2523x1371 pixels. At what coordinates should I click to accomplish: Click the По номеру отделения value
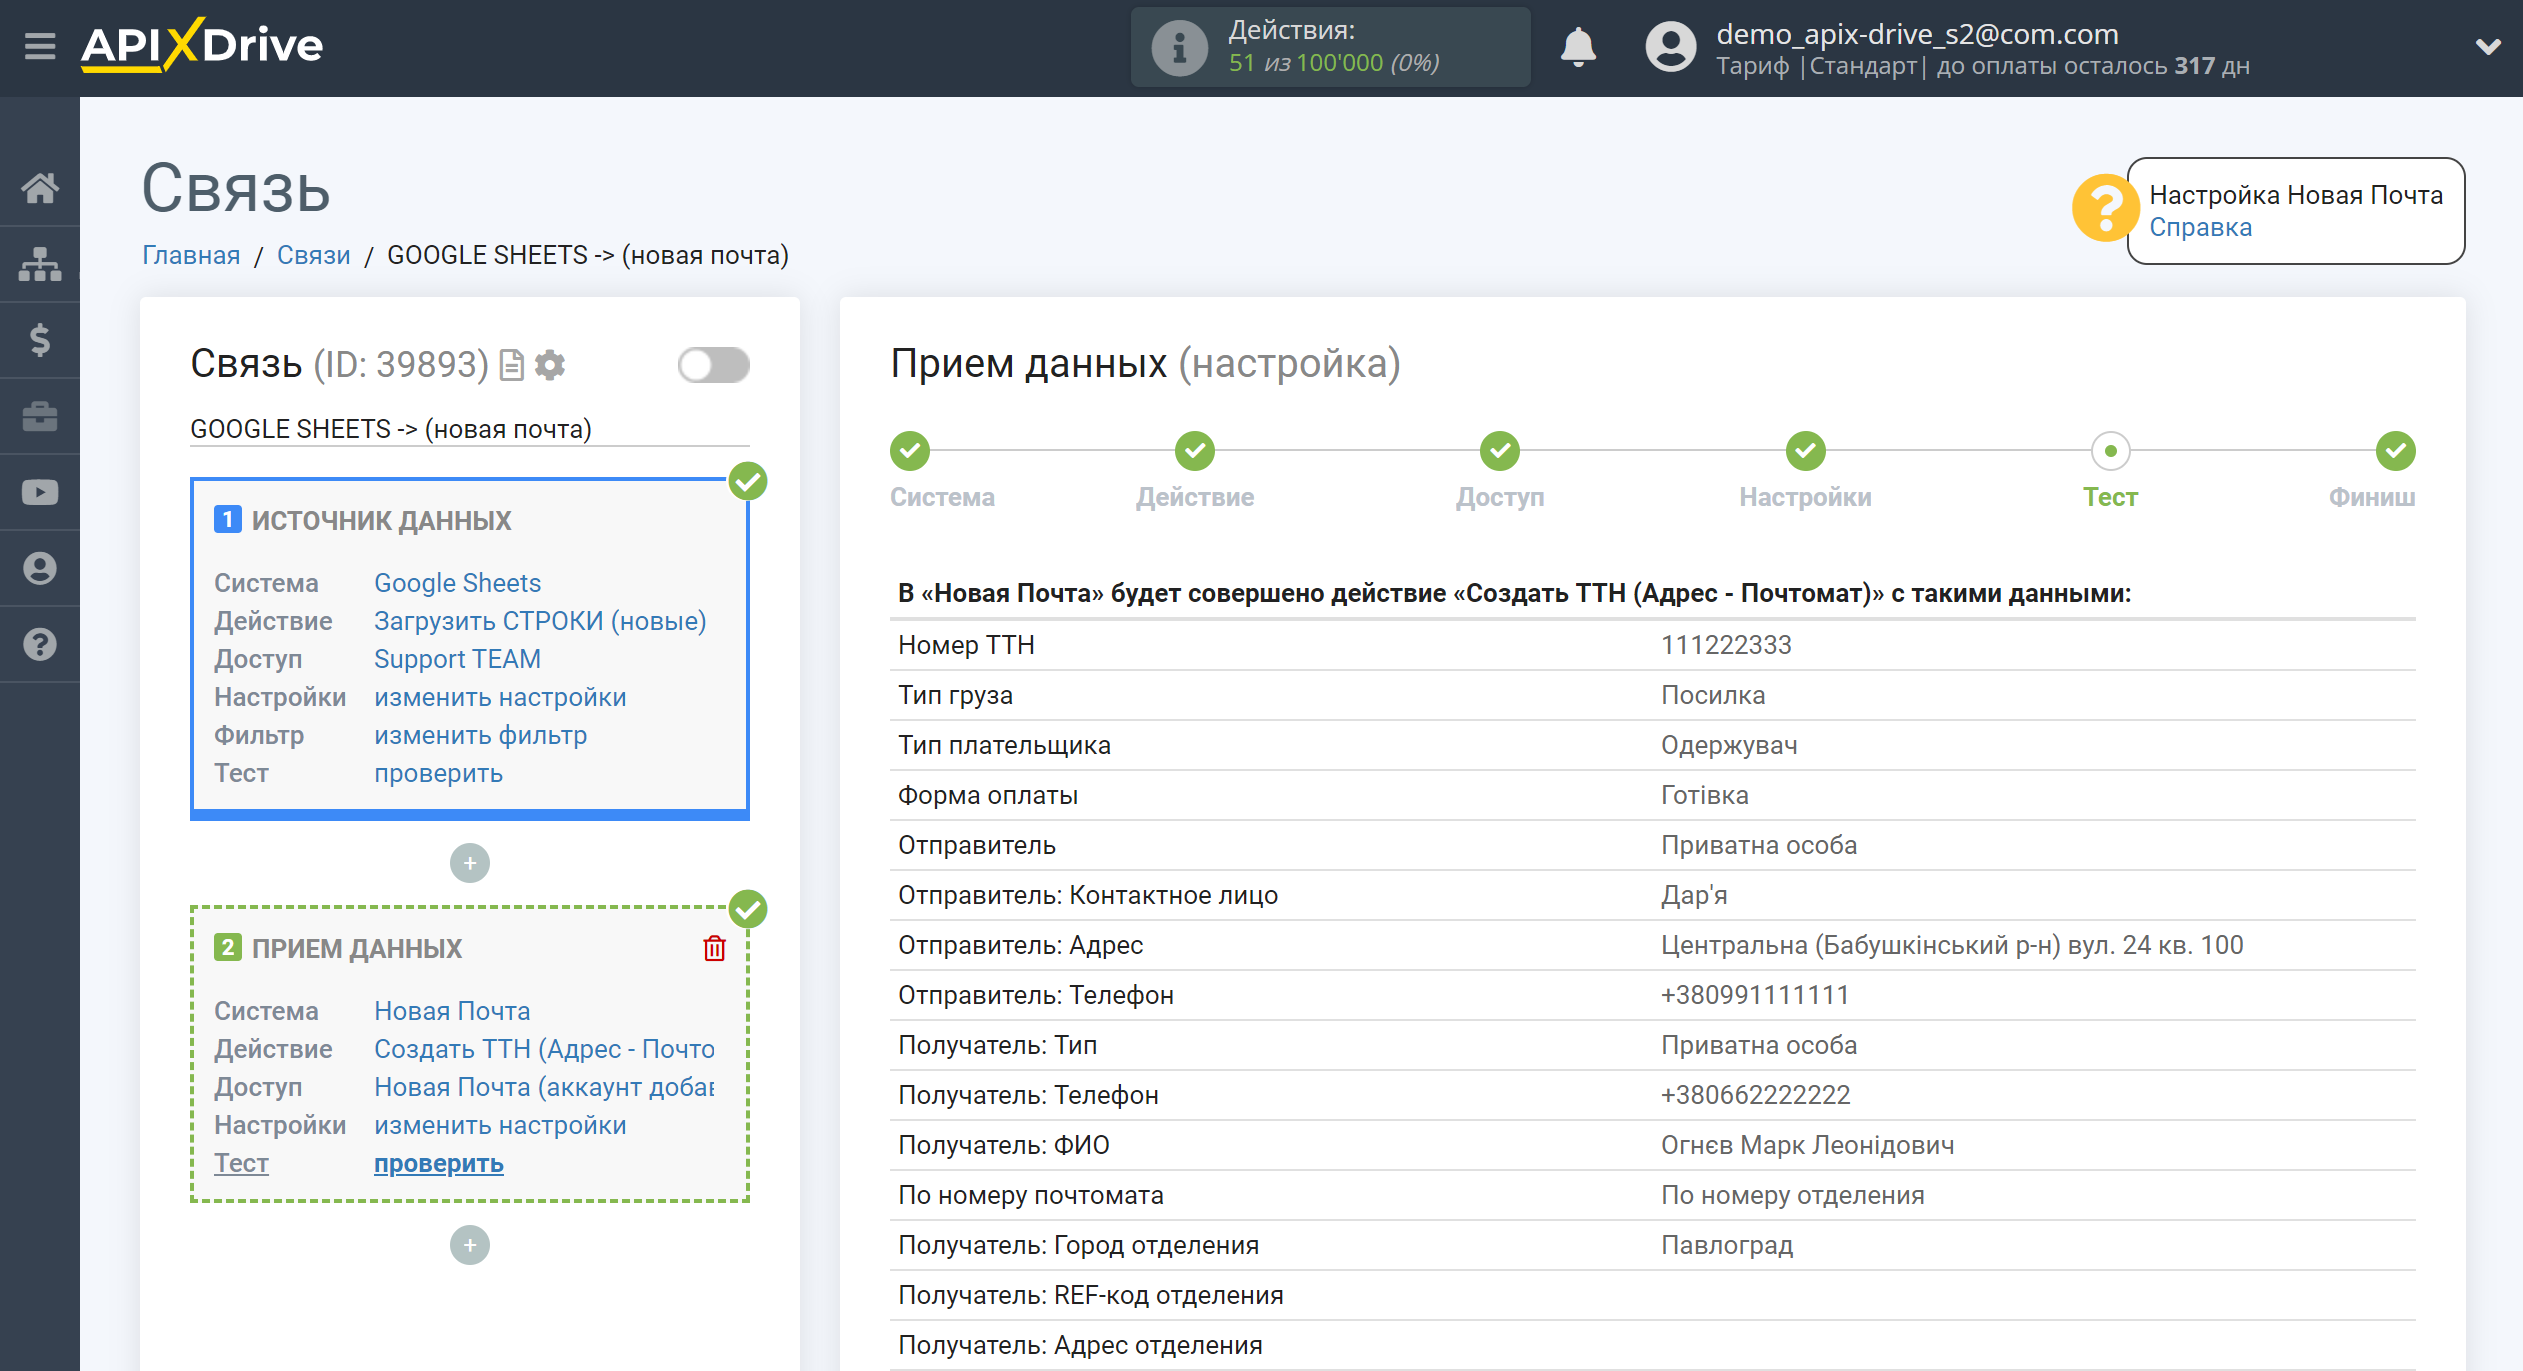point(1792,1195)
